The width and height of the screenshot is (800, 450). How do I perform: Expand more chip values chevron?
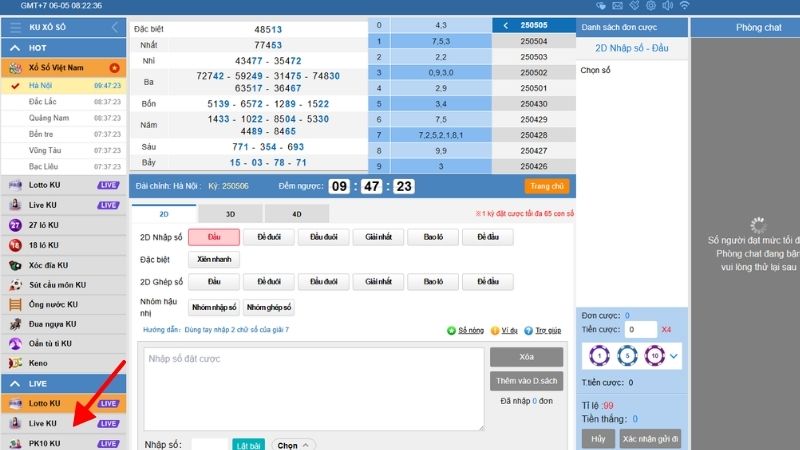674,355
